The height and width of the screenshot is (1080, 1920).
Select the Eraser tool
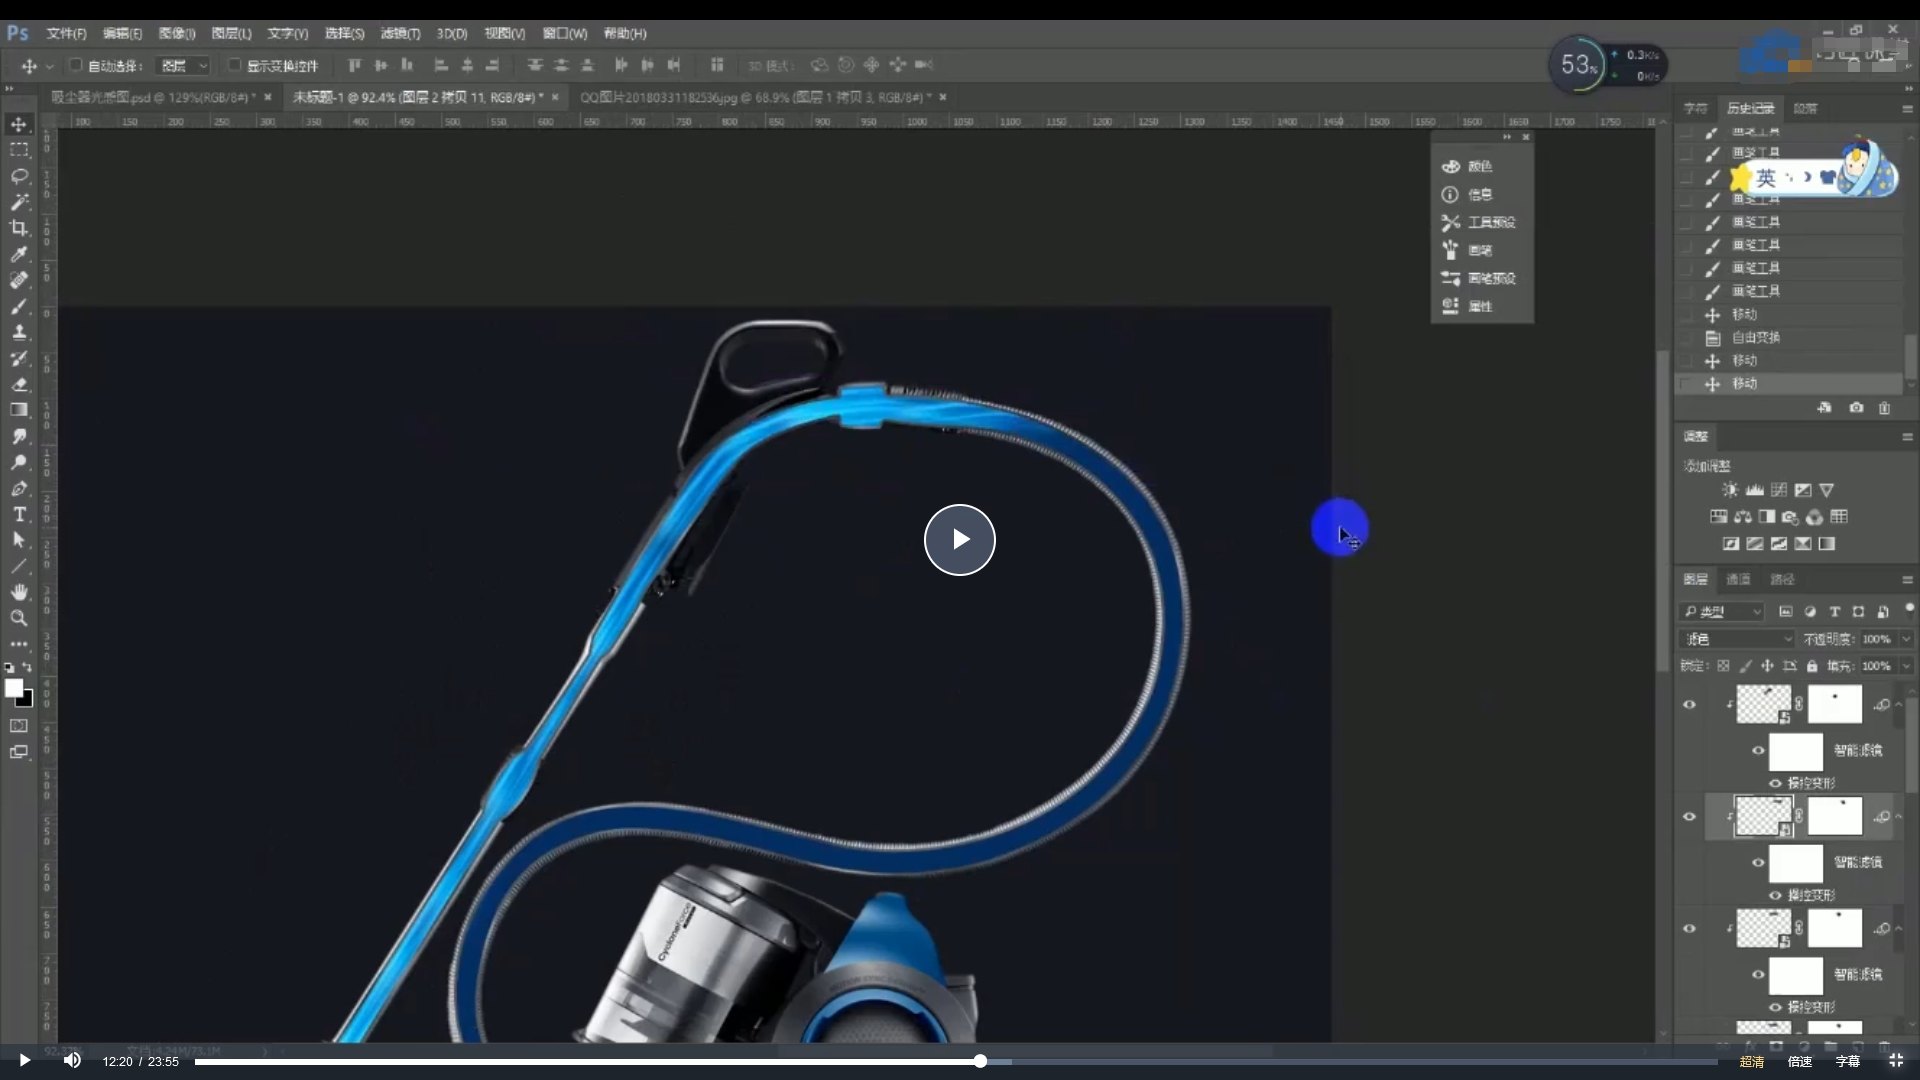point(19,384)
